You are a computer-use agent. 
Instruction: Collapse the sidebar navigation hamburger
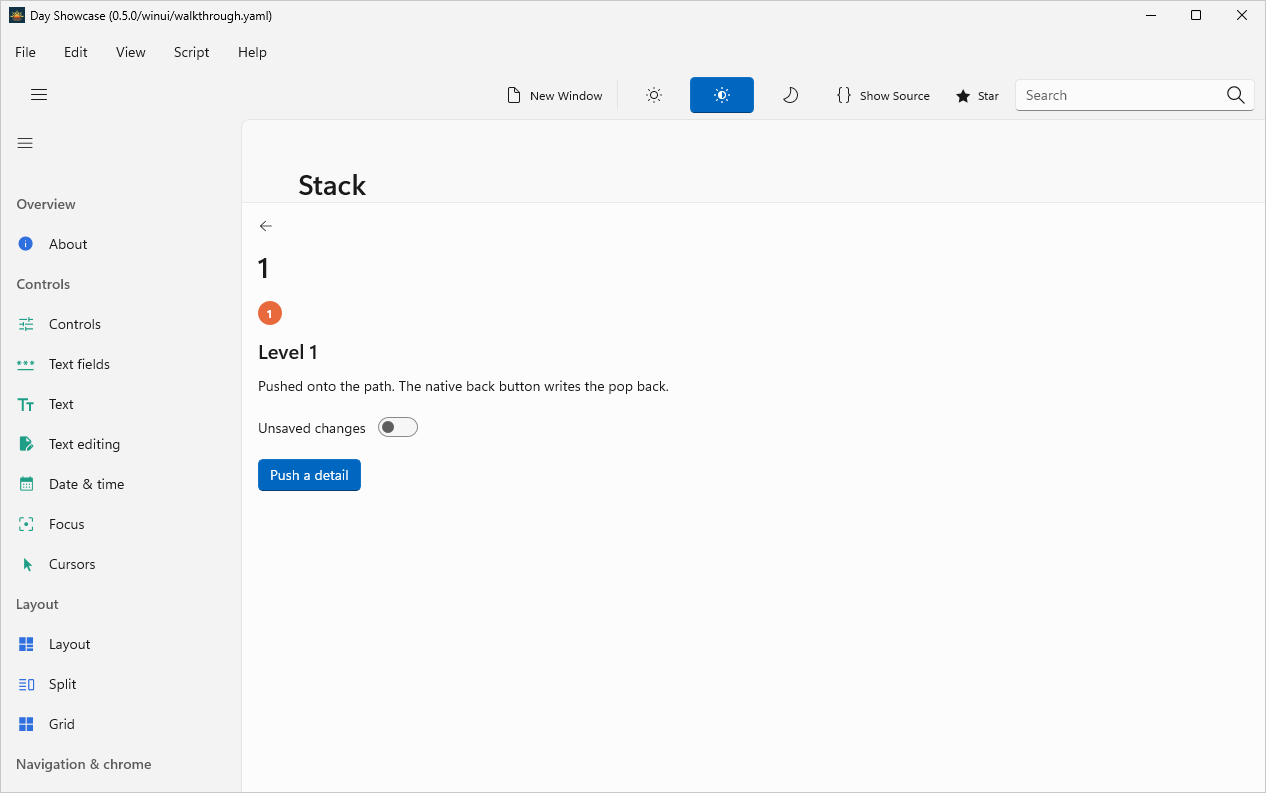click(x=25, y=143)
